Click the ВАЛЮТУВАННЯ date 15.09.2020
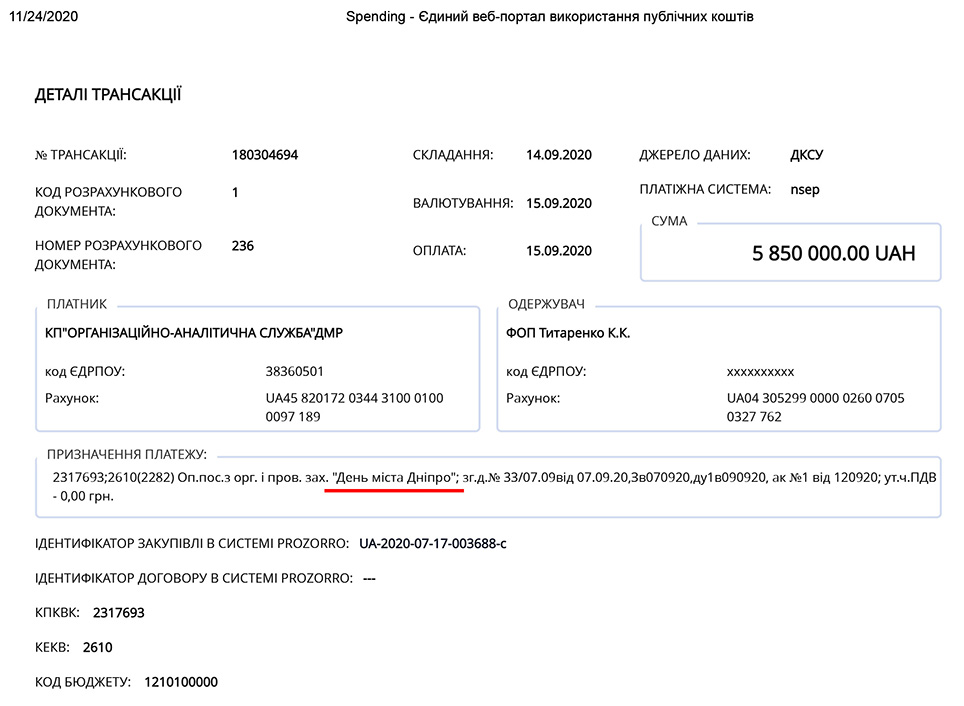This screenshot has width=964, height=706. click(x=559, y=203)
